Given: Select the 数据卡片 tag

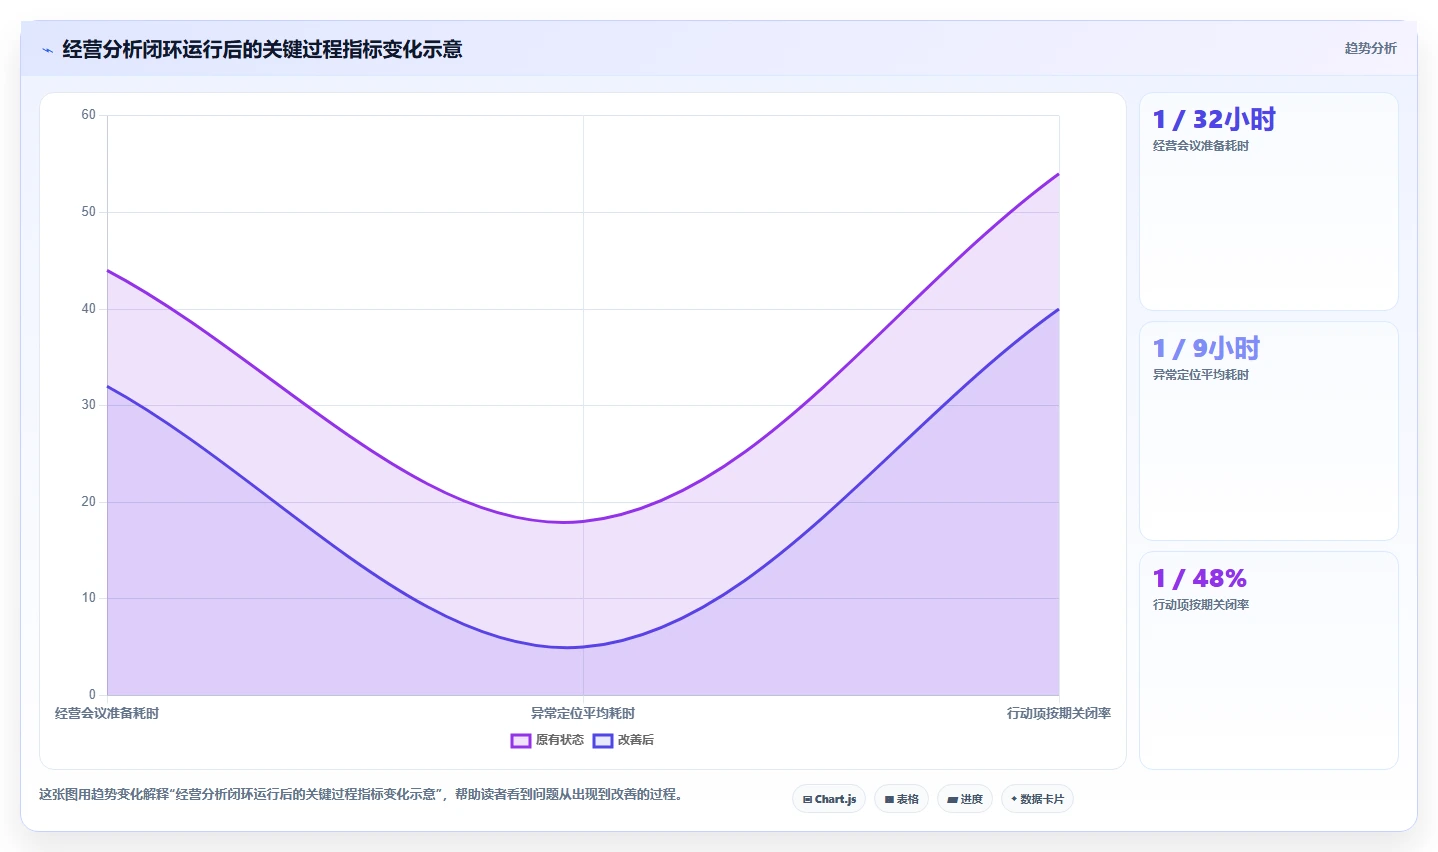Looking at the screenshot, I should point(1037,799).
